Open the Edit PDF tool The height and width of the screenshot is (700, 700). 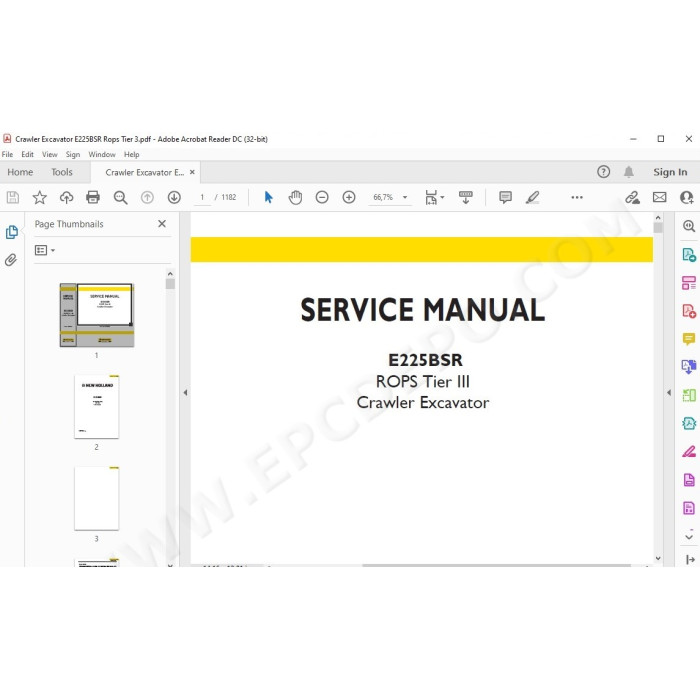(689, 283)
